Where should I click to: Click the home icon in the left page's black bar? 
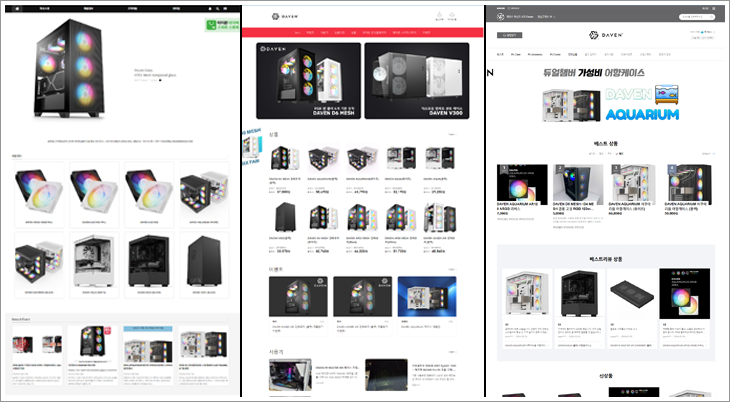(x=17, y=8)
